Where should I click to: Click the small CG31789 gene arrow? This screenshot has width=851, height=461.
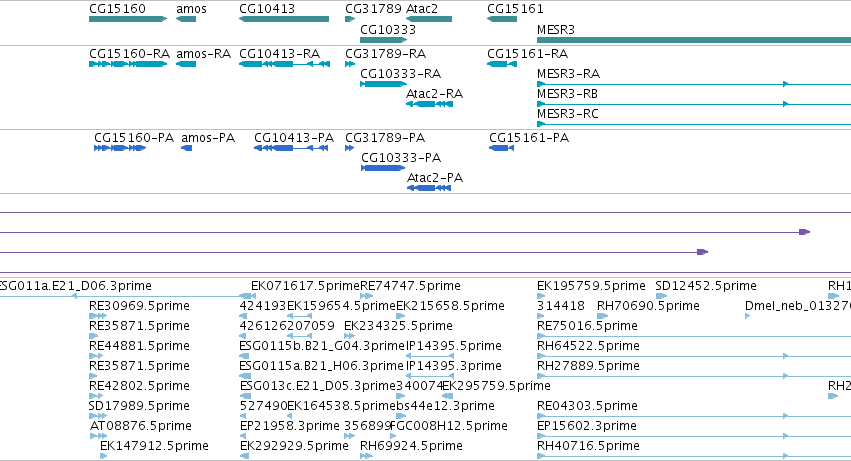350,19
